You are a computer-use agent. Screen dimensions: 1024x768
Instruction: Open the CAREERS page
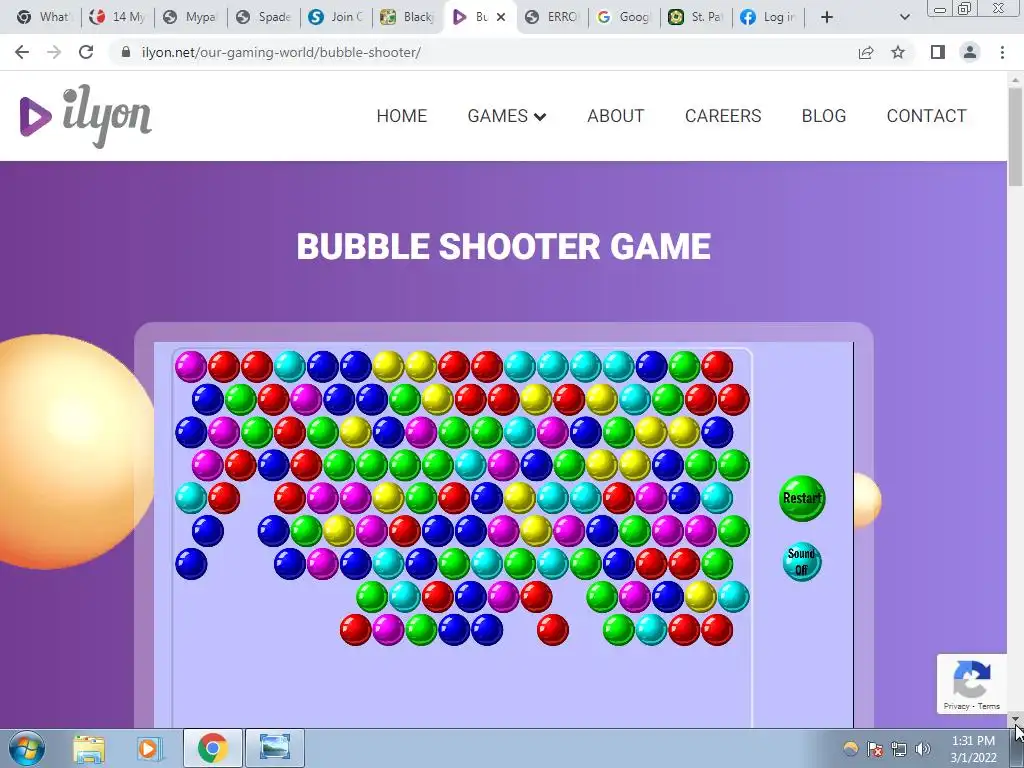723,116
